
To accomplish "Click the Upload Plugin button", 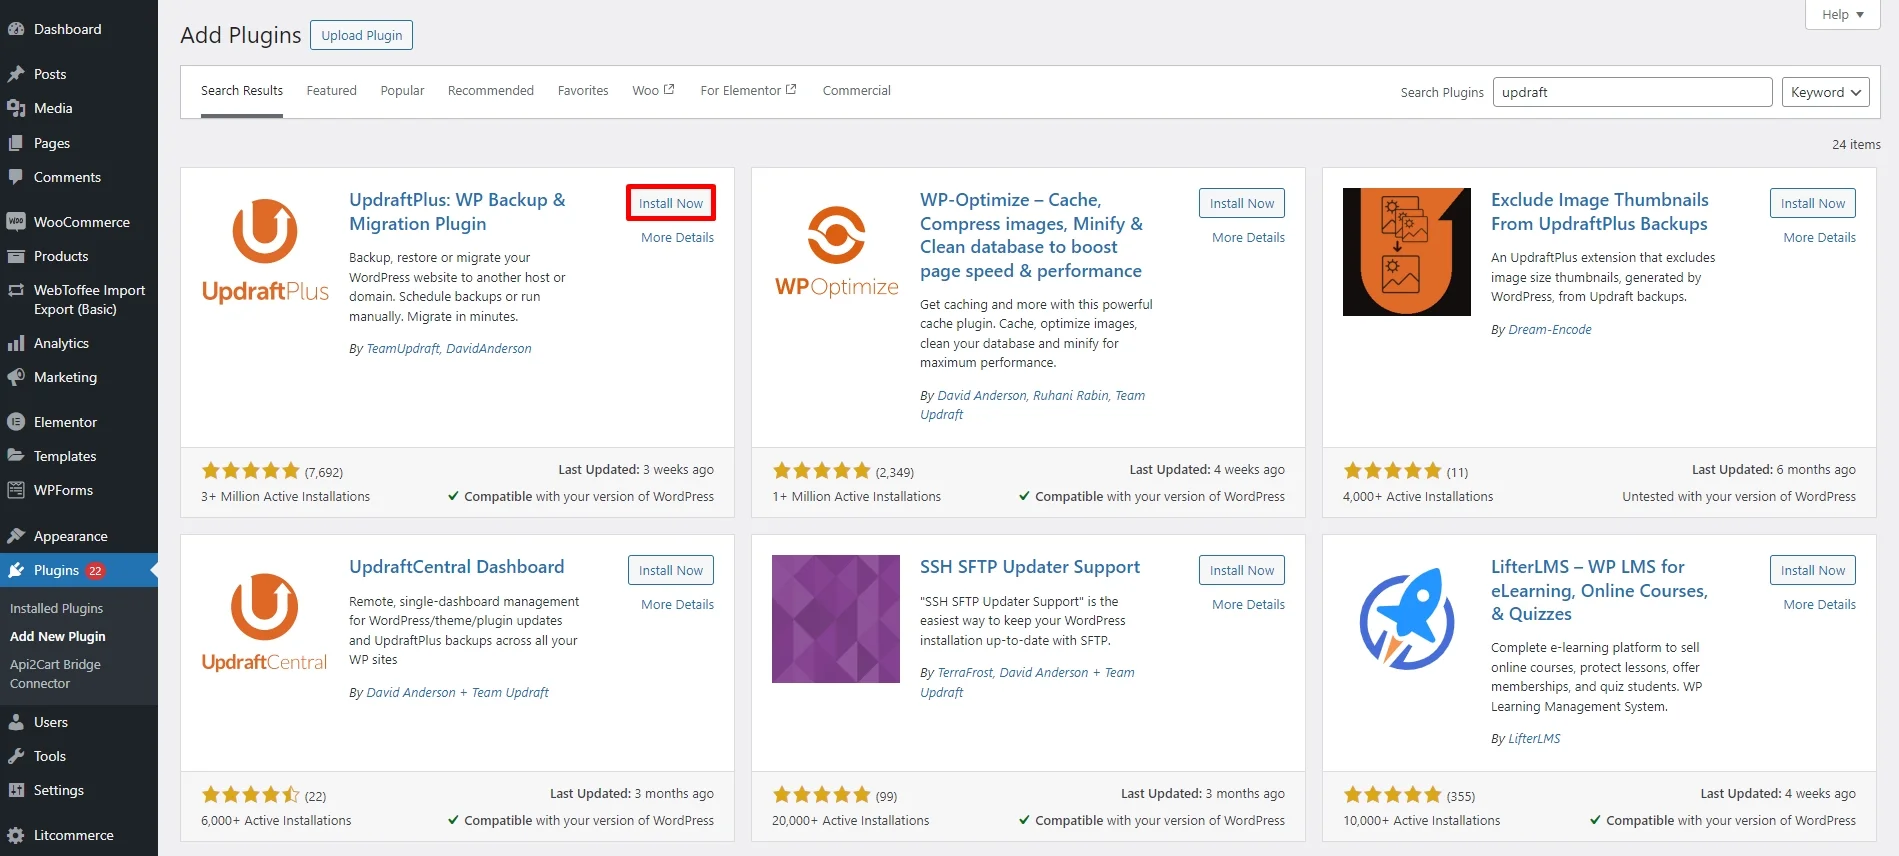I will 361,35.
